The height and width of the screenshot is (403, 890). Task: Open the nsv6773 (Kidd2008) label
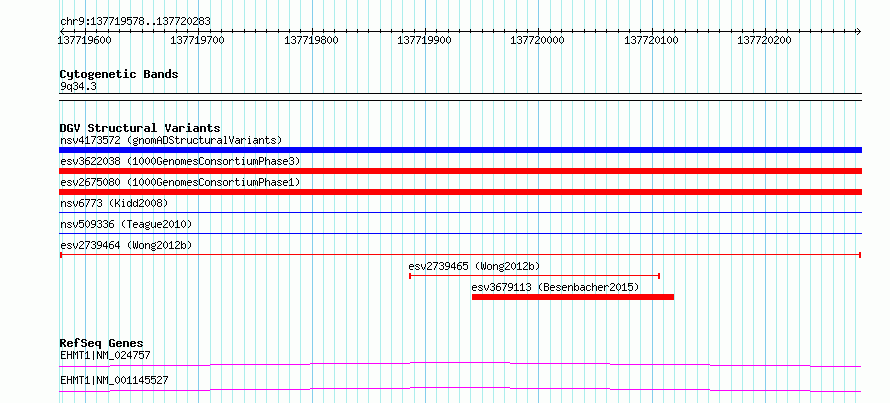pyautogui.click(x=114, y=203)
